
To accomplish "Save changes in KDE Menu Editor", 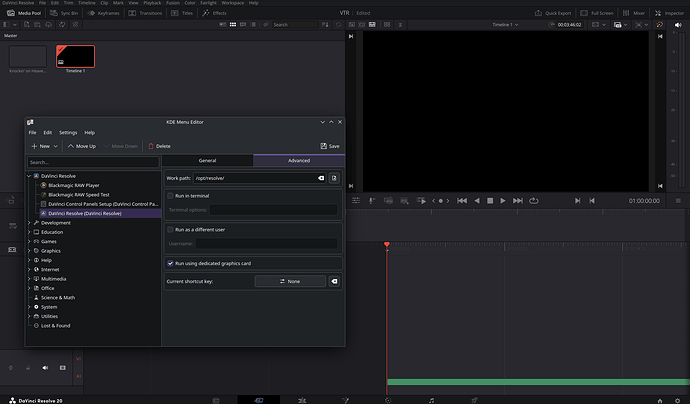I will [x=330, y=146].
